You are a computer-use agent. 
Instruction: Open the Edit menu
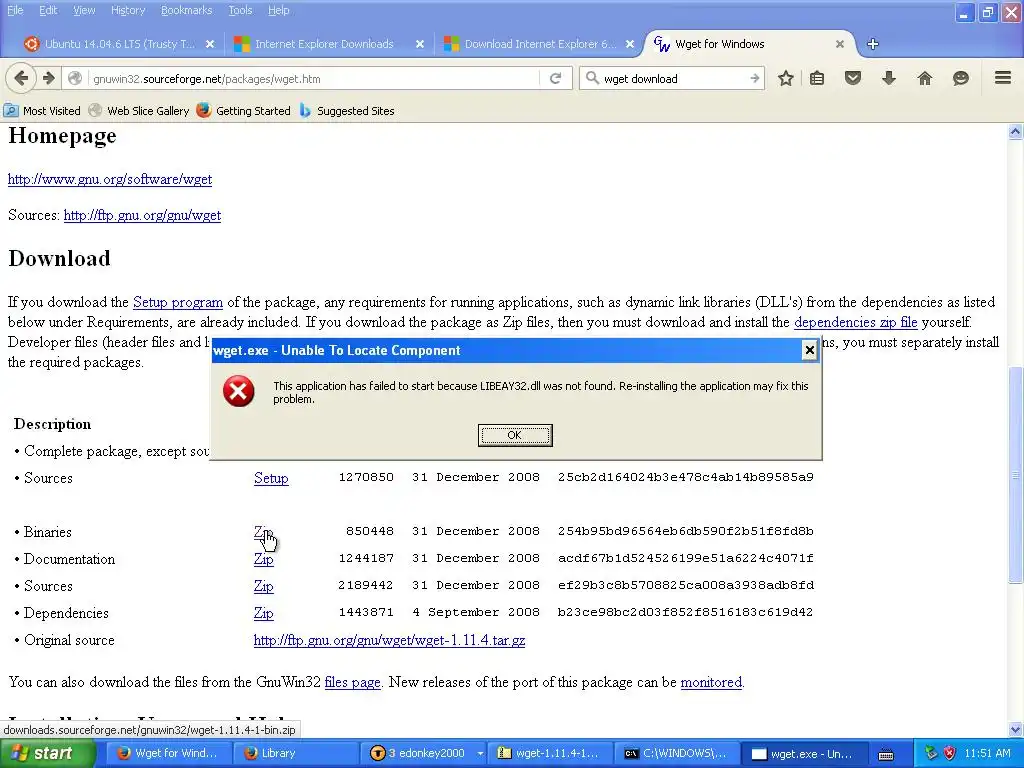point(48,10)
